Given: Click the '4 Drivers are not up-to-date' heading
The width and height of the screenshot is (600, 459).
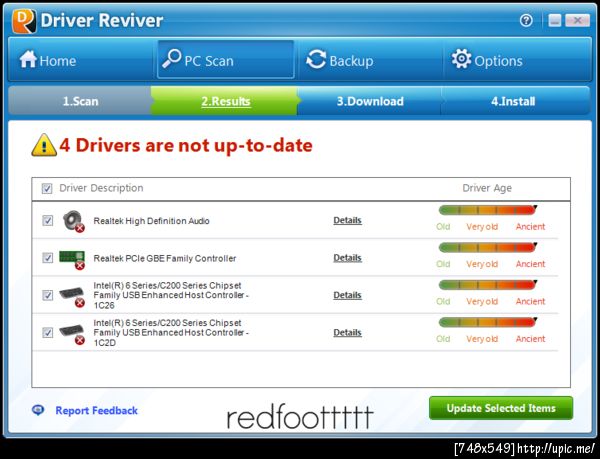Looking at the screenshot, I should 186,145.
